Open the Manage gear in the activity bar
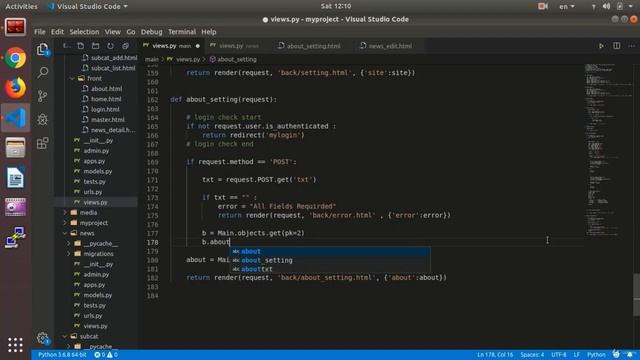 click(x=42, y=338)
